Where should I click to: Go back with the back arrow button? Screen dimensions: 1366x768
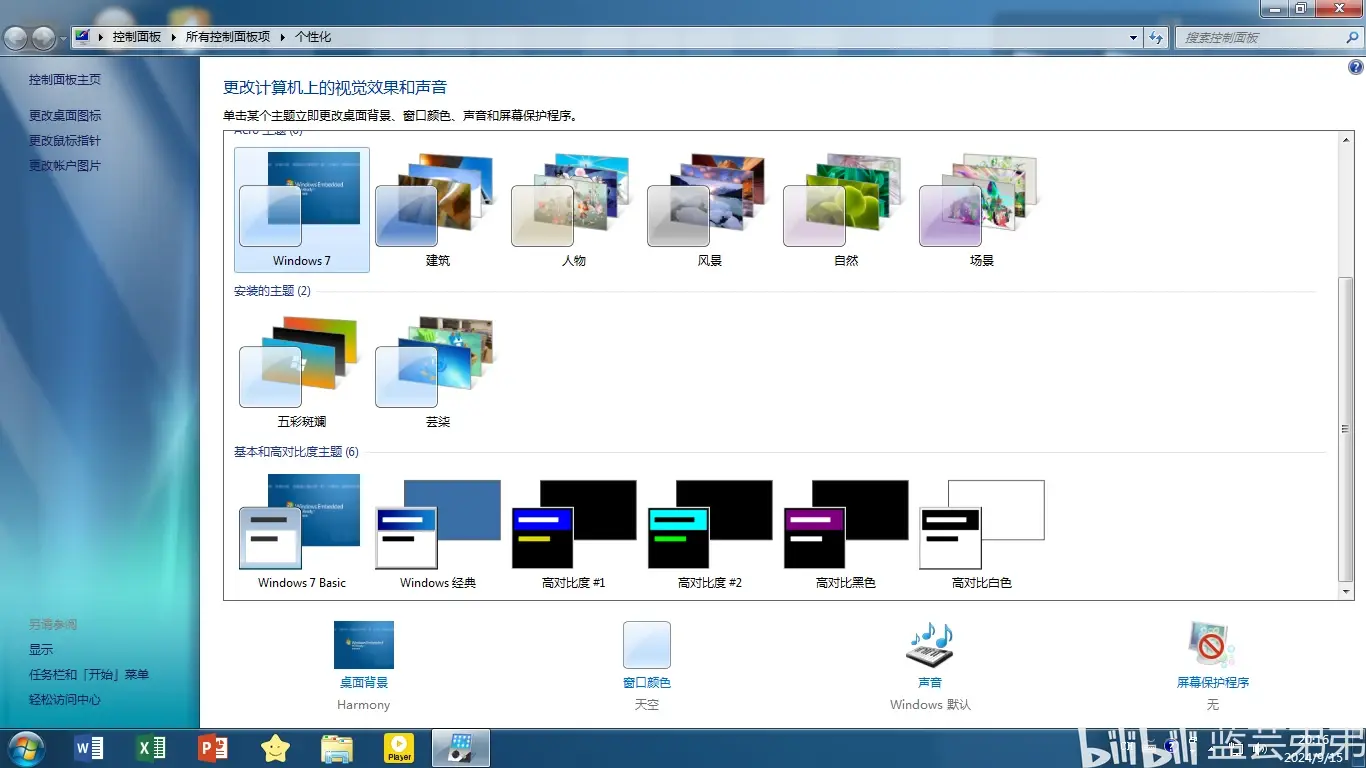coord(16,38)
